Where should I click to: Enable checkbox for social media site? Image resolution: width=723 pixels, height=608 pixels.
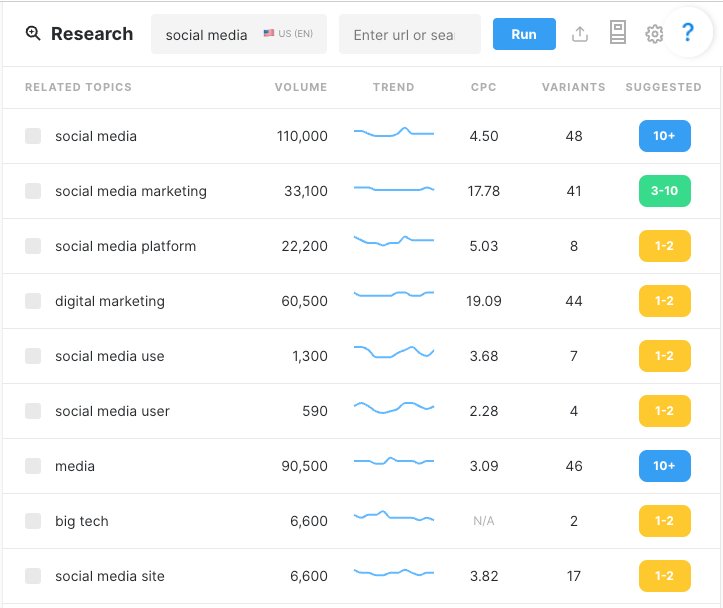[33, 576]
